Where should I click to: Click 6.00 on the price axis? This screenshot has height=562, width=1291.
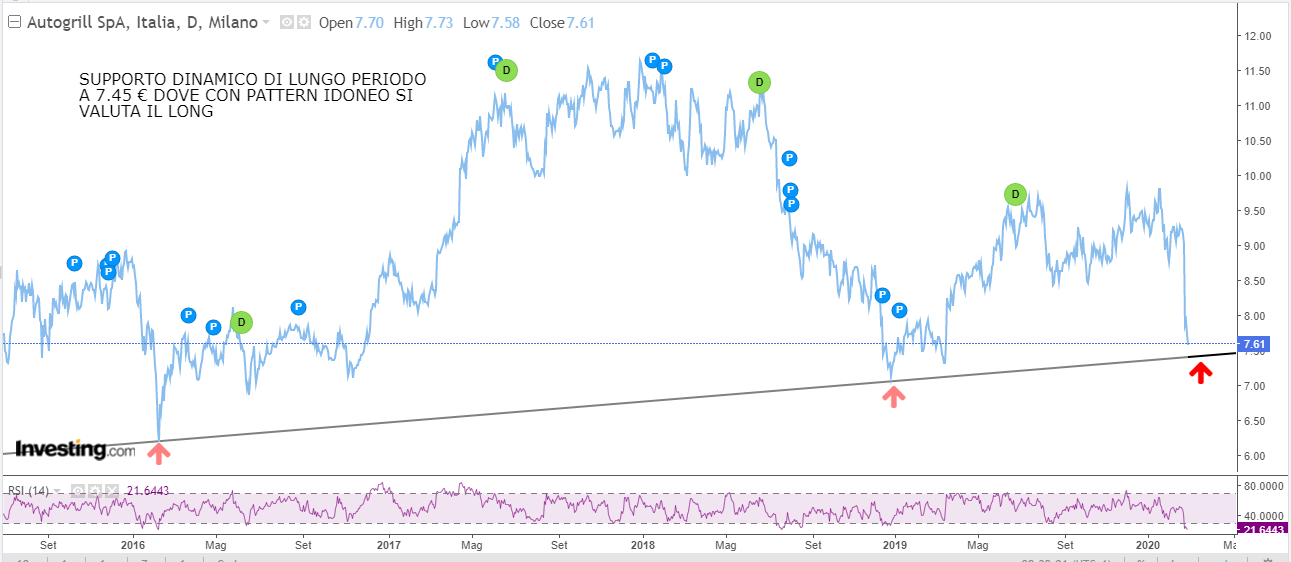[x=1257, y=456]
